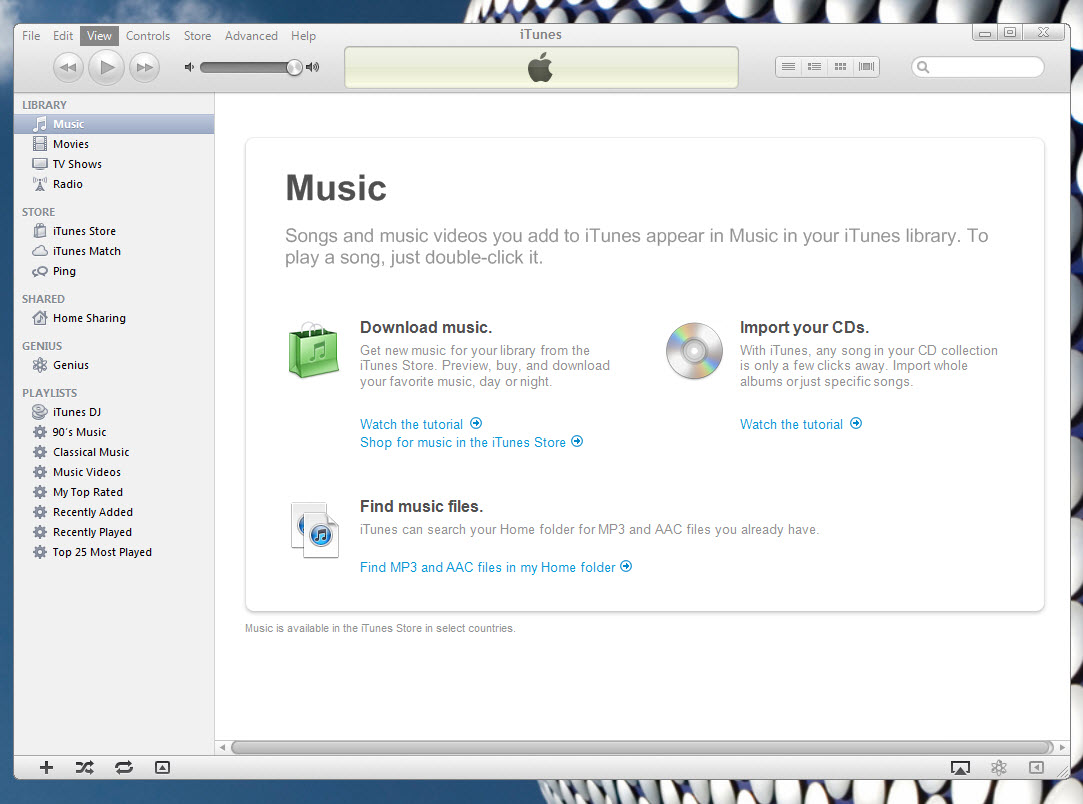
Task: Select Genius in the sidebar
Action: 114,365
